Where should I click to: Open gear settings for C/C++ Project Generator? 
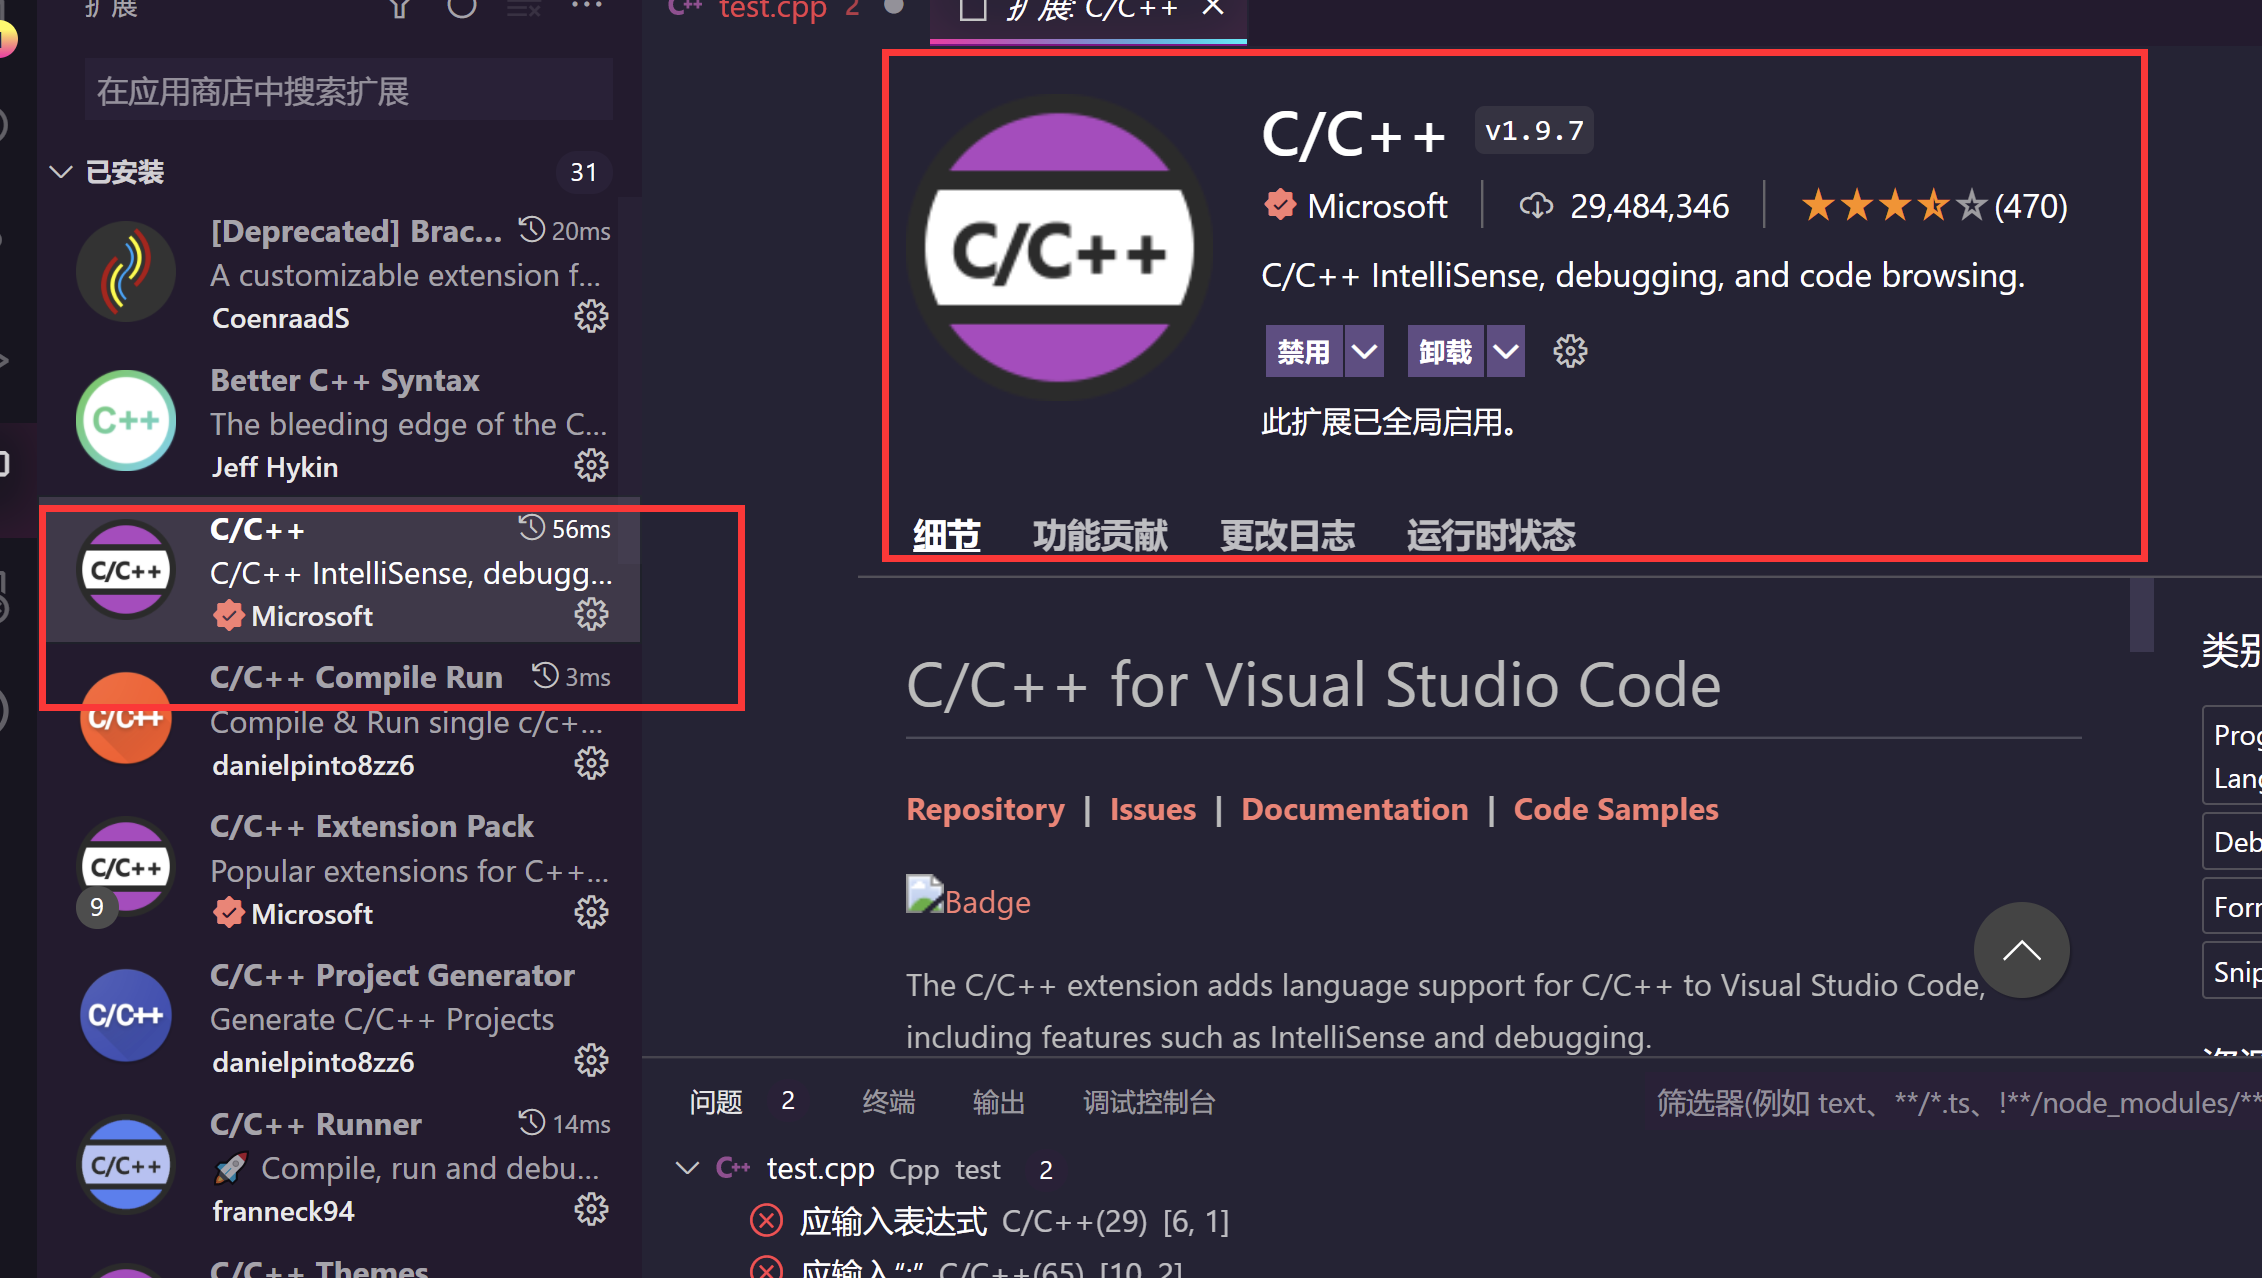click(x=591, y=1060)
